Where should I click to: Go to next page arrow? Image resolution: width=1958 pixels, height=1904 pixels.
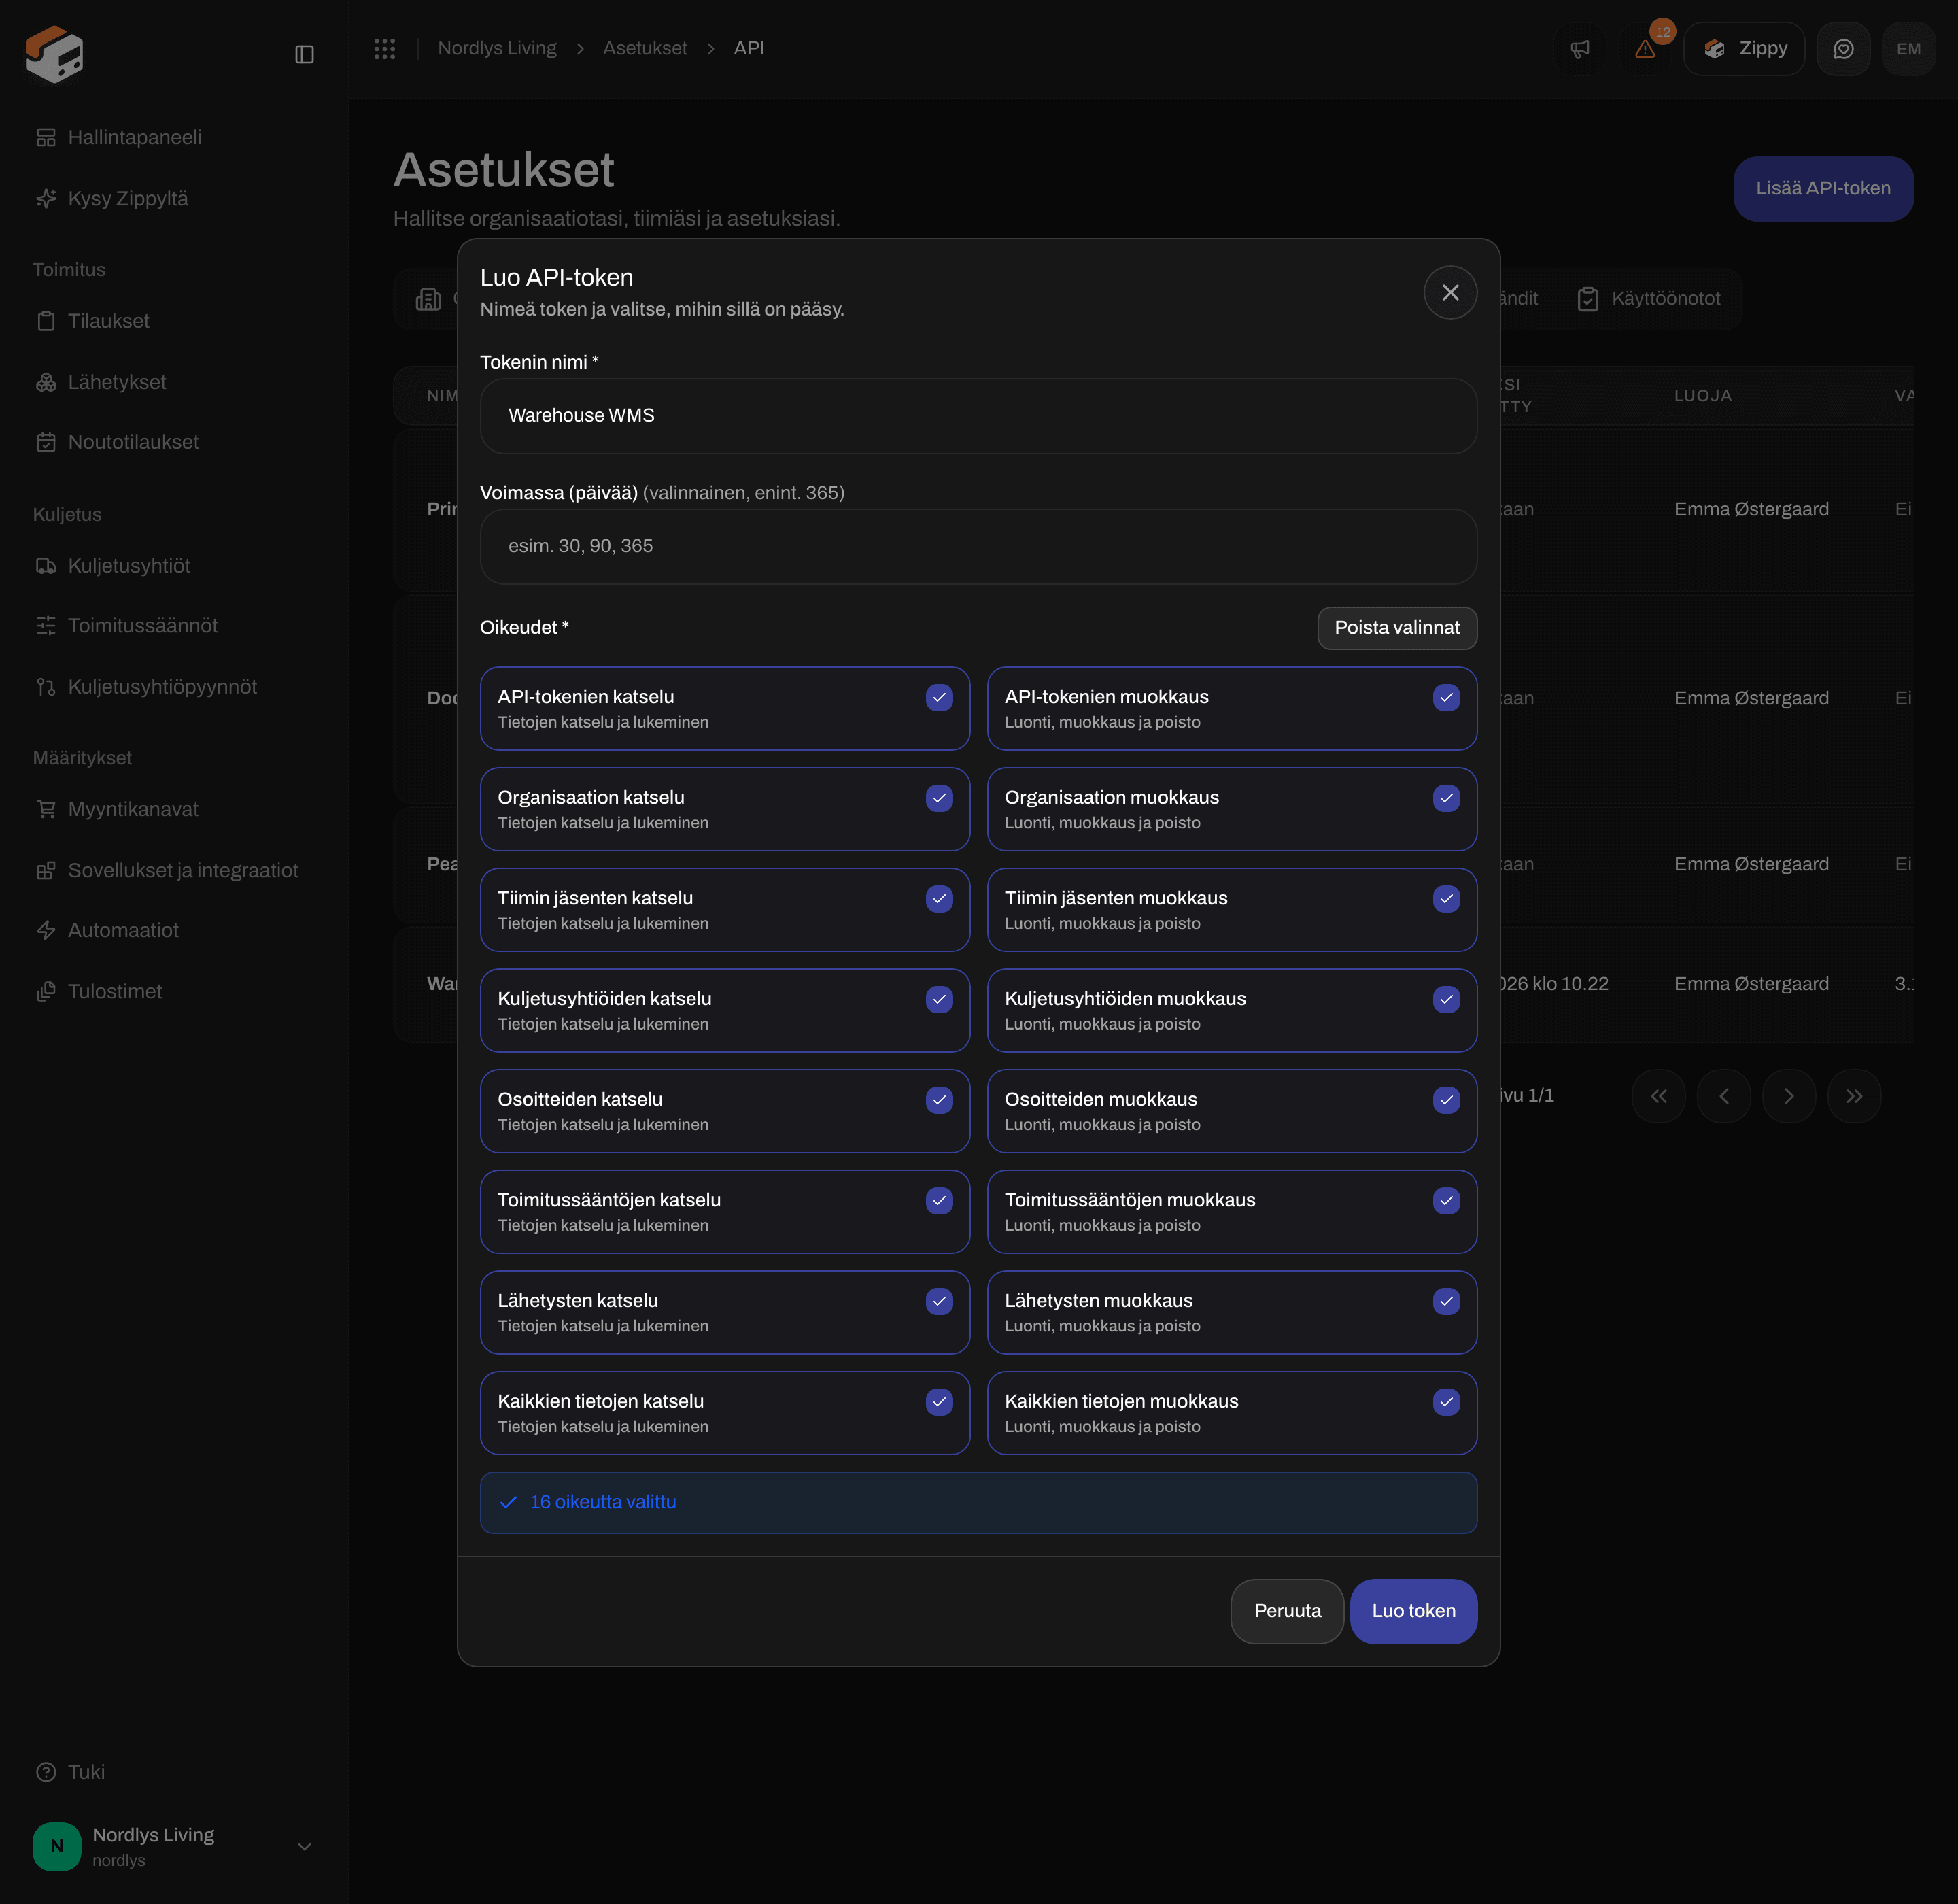point(1789,1096)
